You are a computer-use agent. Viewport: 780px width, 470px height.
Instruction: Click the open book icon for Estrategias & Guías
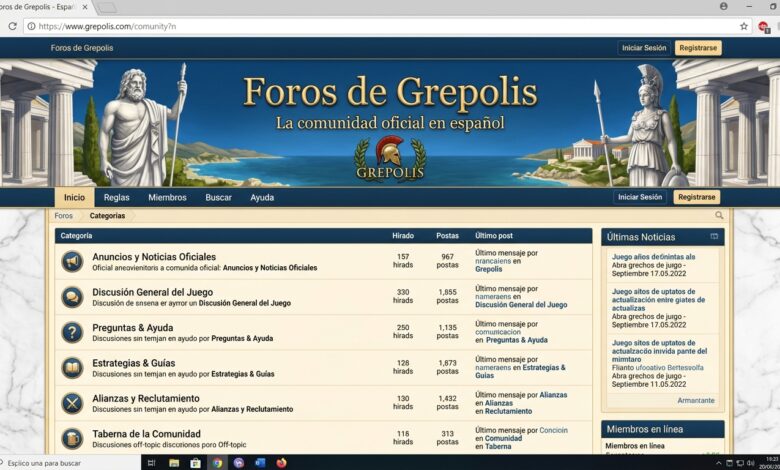pyautogui.click(x=72, y=368)
